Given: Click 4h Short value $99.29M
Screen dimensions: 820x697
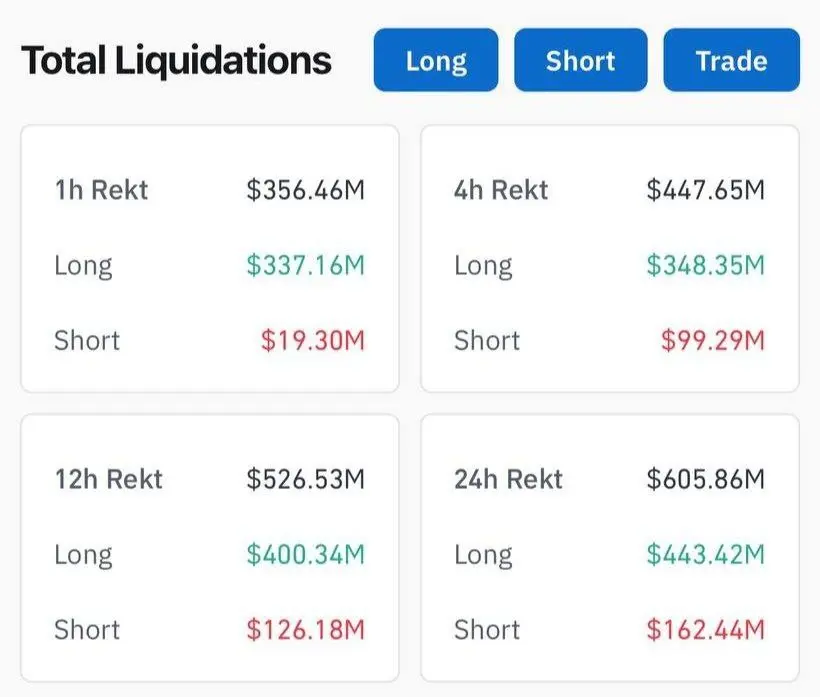Looking at the screenshot, I should pos(713,340).
